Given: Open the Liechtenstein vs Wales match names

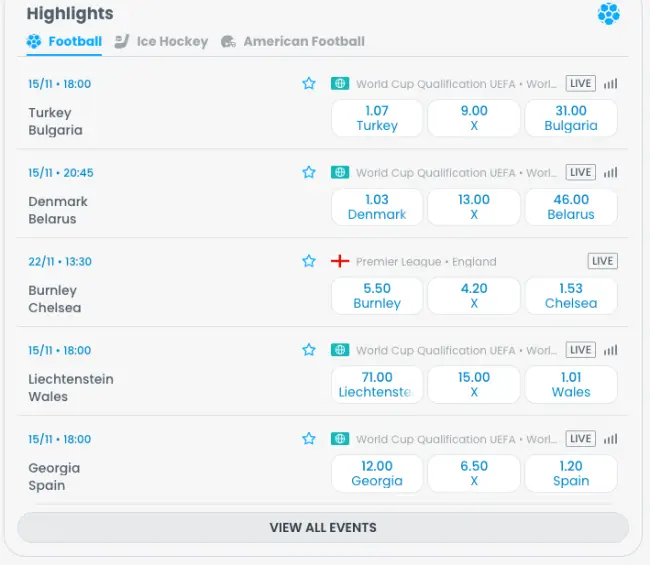Looking at the screenshot, I should 71,388.
